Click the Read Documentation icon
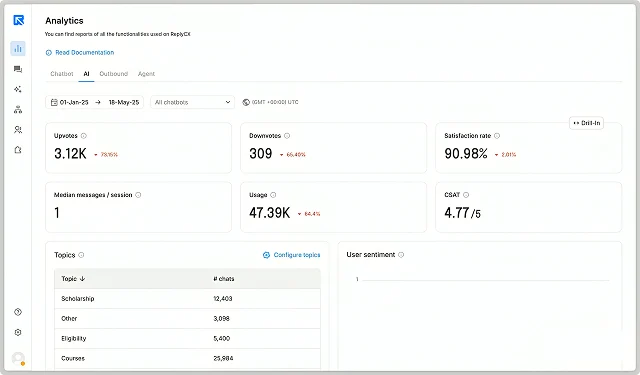Viewport: 640px width, 375px height. (49, 53)
